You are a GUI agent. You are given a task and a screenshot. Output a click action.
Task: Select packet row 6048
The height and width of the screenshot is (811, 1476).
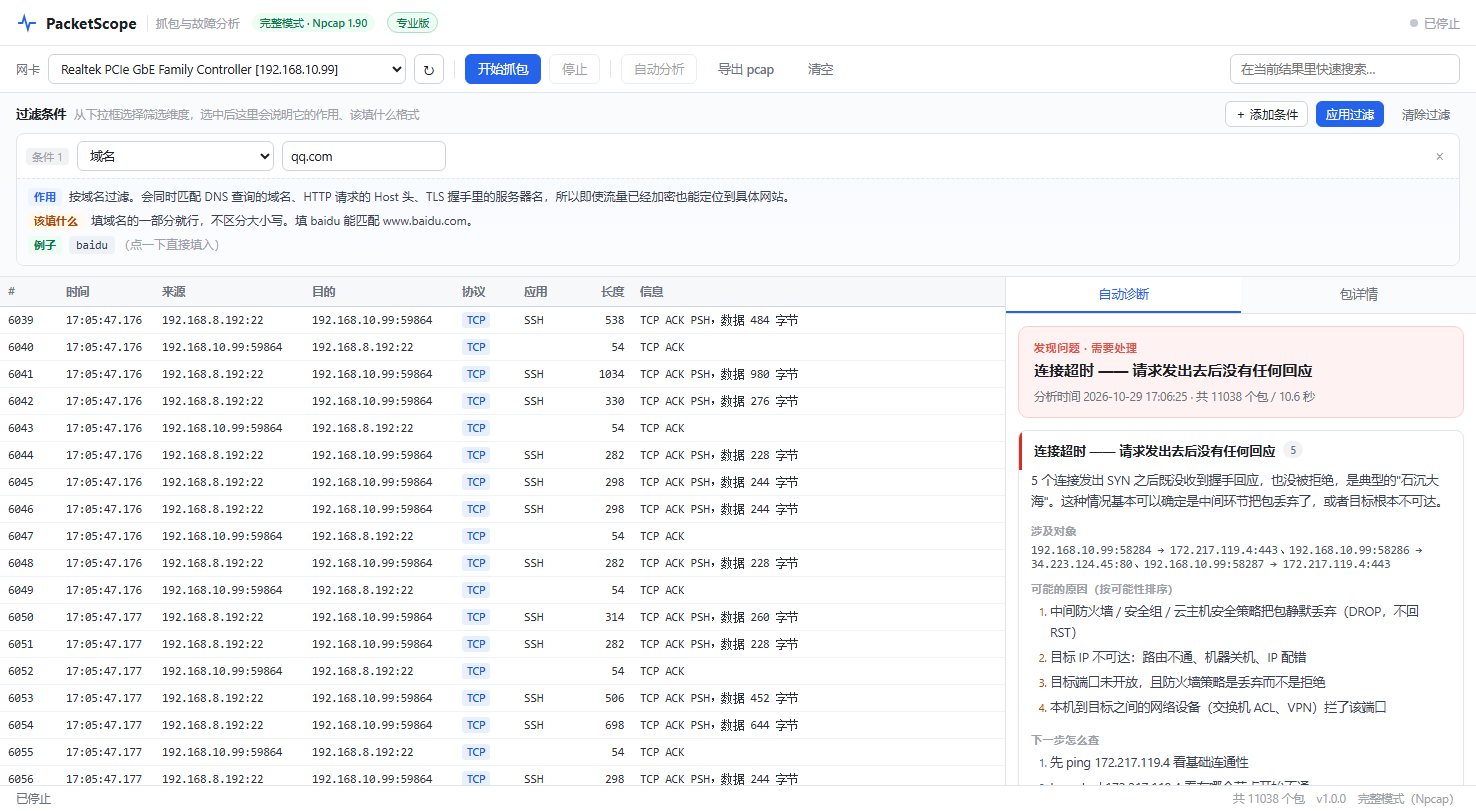[503, 563]
